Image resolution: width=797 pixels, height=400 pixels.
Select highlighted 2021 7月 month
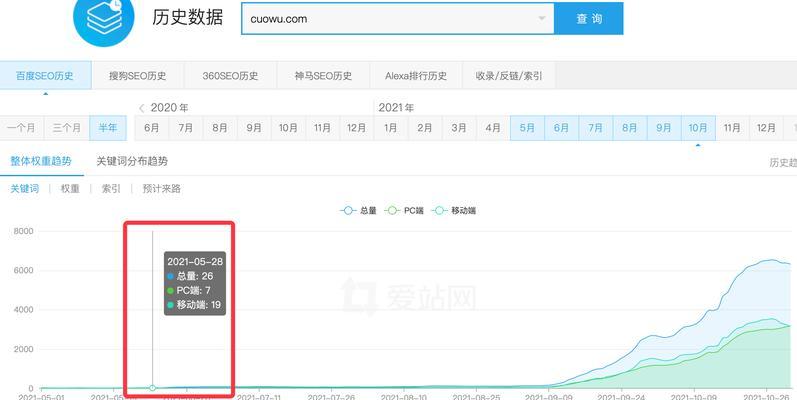click(x=595, y=128)
